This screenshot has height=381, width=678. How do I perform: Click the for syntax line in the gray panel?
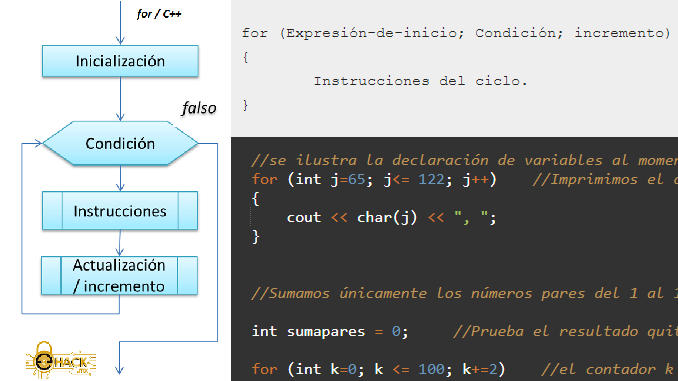(456, 33)
